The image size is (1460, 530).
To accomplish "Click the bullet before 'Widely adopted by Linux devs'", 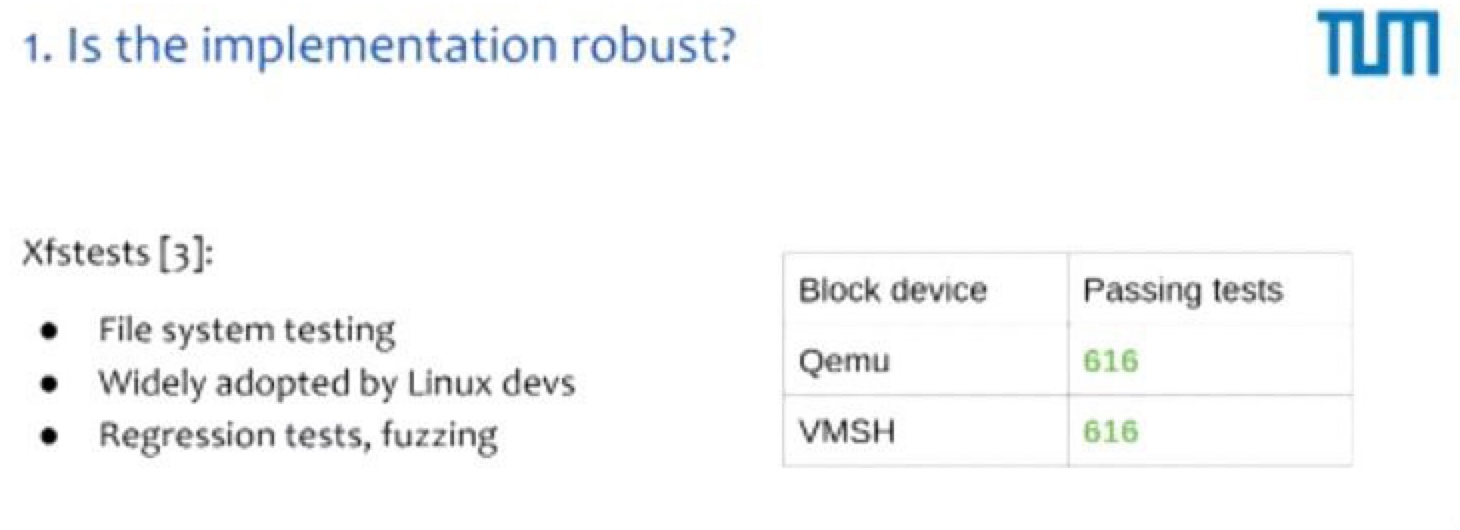I will (47, 384).
